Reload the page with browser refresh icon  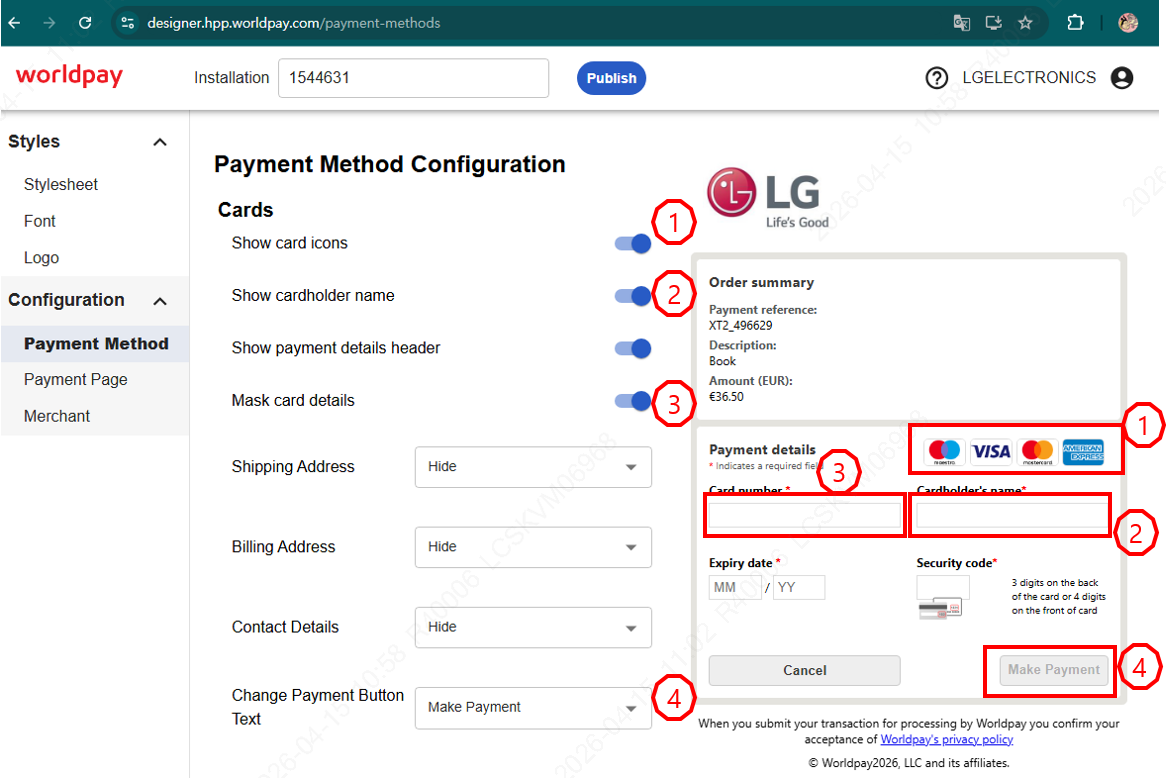click(85, 22)
